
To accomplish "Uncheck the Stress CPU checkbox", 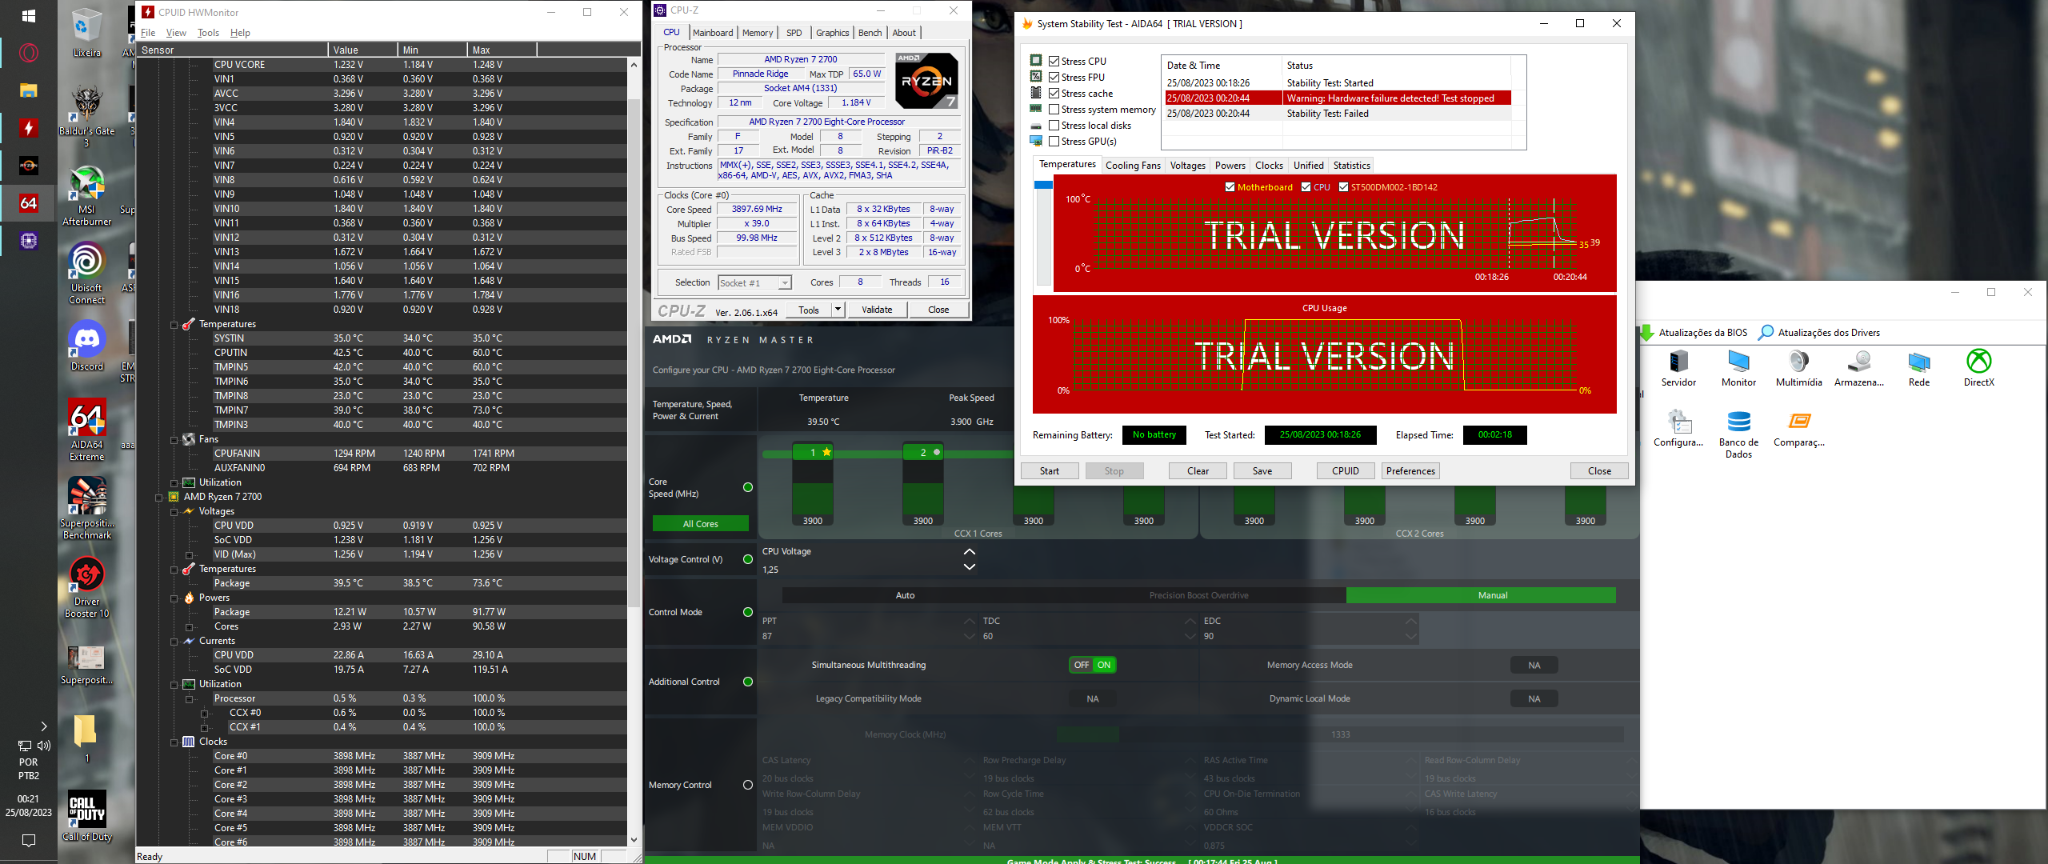I will pos(1054,61).
